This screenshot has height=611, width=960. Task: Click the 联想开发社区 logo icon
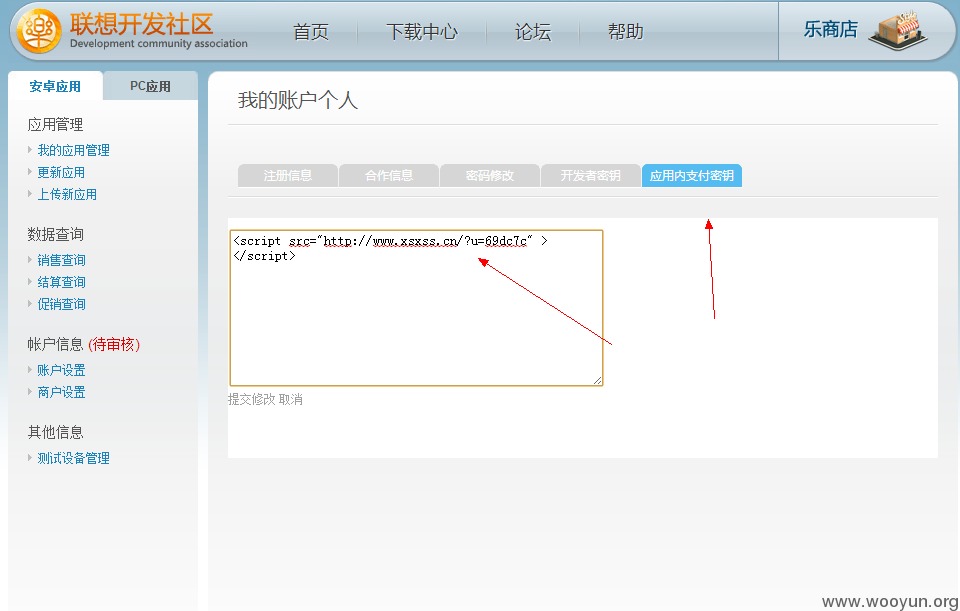click(x=39, y=31)
